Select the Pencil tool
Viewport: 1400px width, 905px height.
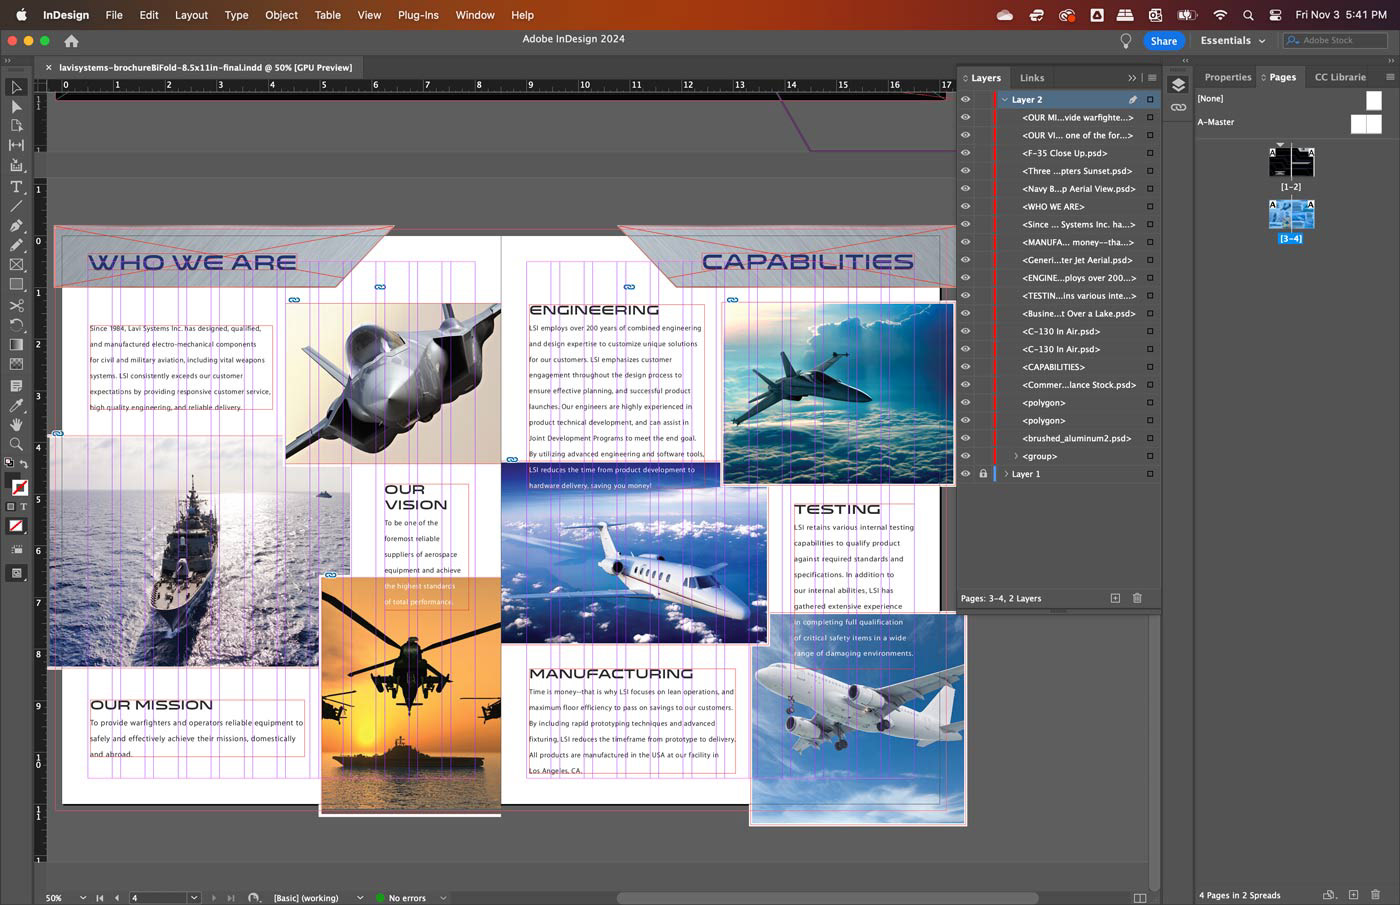[x=16, y=245]
